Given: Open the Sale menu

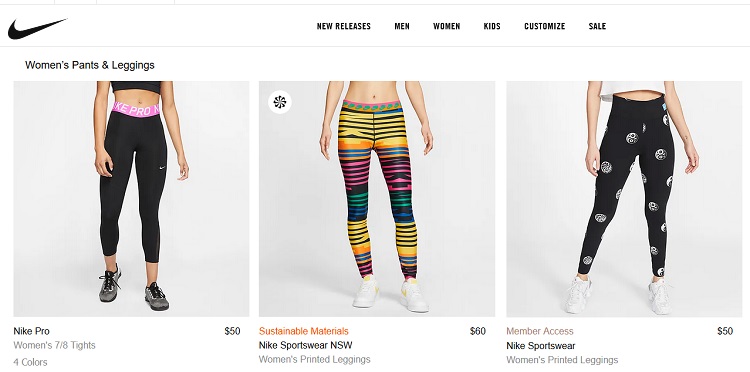Looking at the screenshot, I should pyautogui.click(x=597, y=26).
